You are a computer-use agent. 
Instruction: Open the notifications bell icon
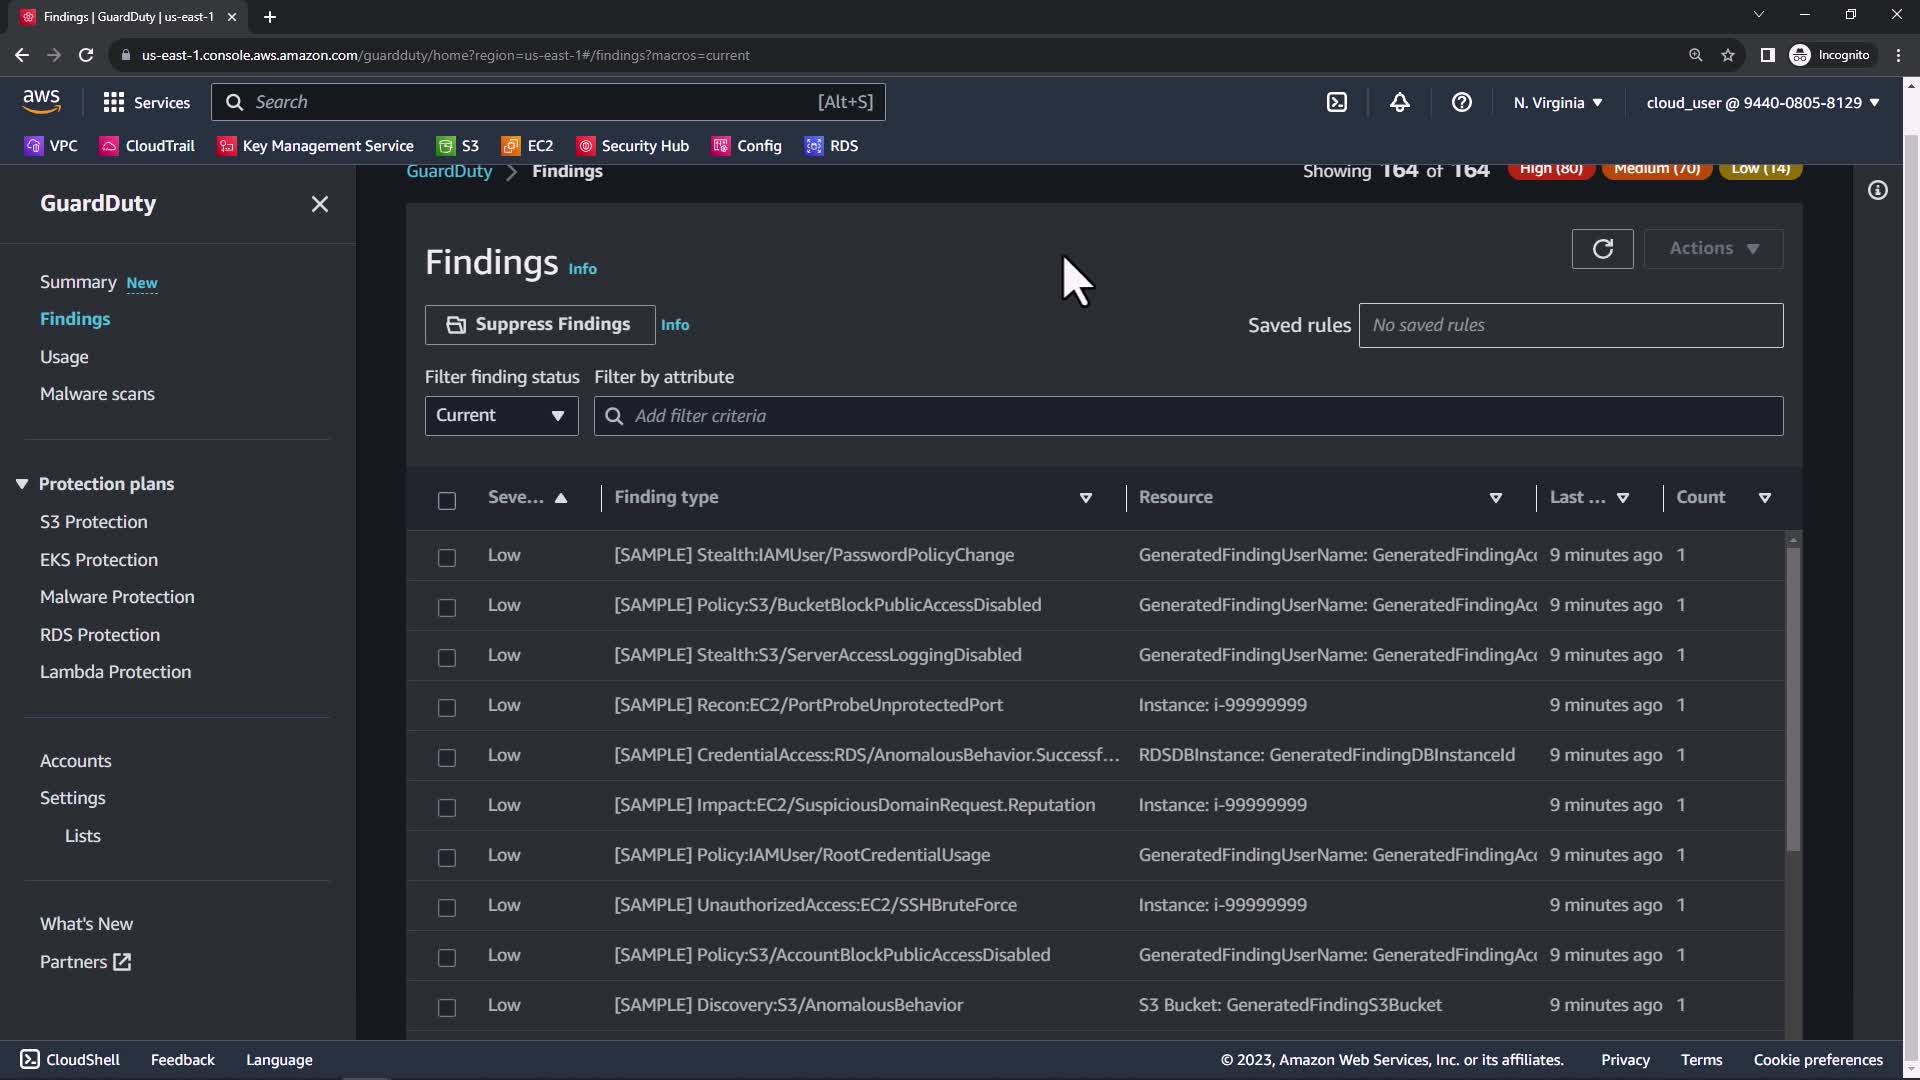[x=1399, y=102]
